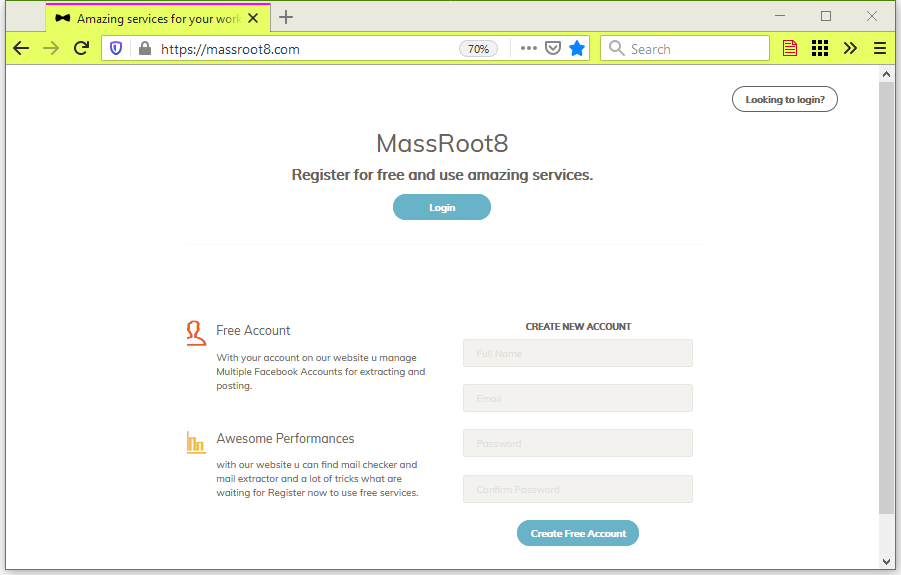
Task: Click the Looking to login? button
Action: tap(785, 99)
